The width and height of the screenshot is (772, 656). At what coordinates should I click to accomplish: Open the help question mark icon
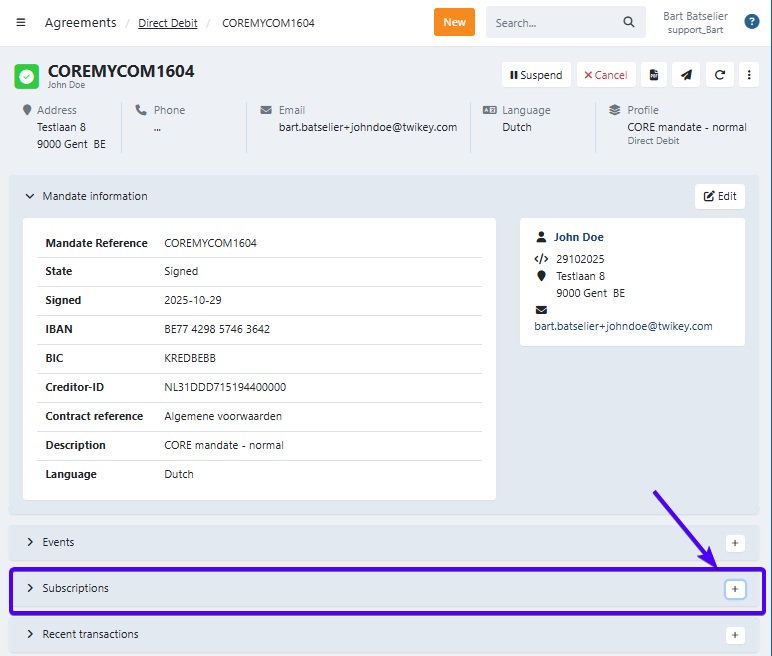(751, 22)
